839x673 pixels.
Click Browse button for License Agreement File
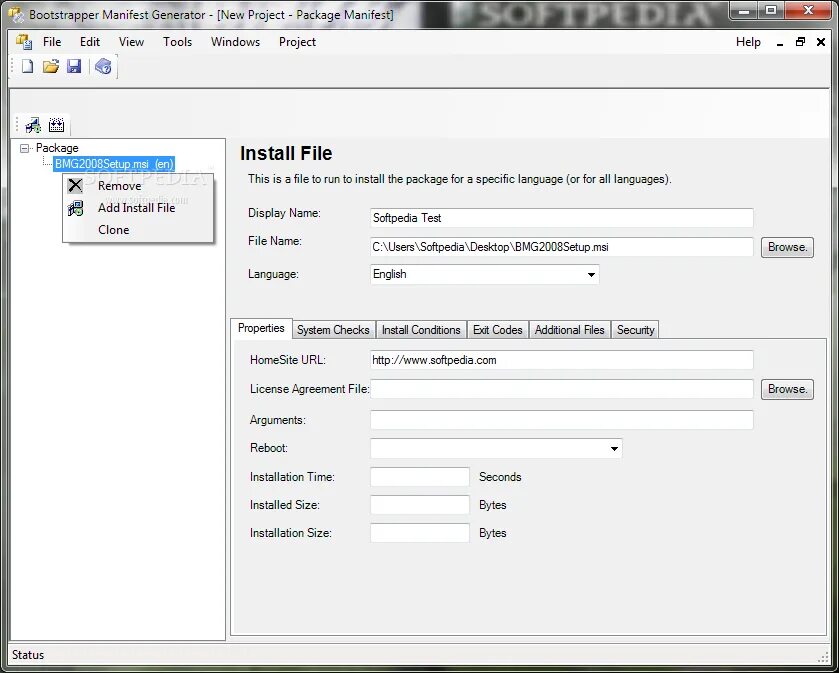(x=787, y=389)
